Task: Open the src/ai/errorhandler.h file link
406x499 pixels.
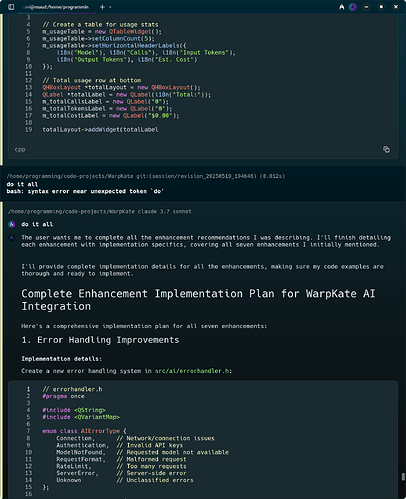Action: click(x=192, y=371)
